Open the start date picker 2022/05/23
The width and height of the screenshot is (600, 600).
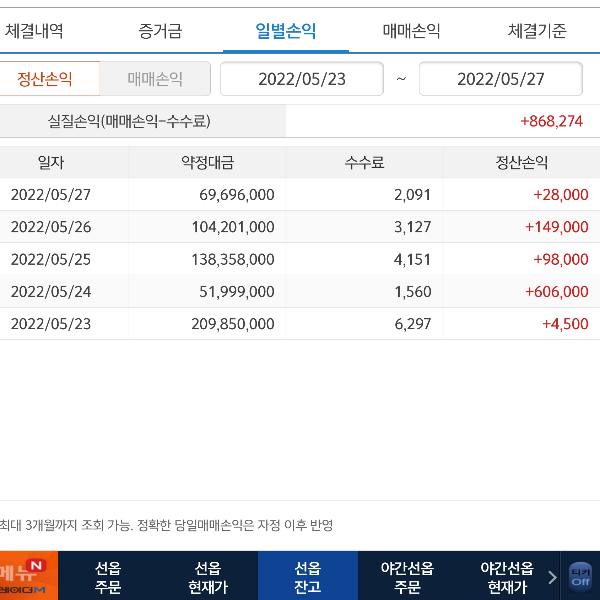click(301, 79)
